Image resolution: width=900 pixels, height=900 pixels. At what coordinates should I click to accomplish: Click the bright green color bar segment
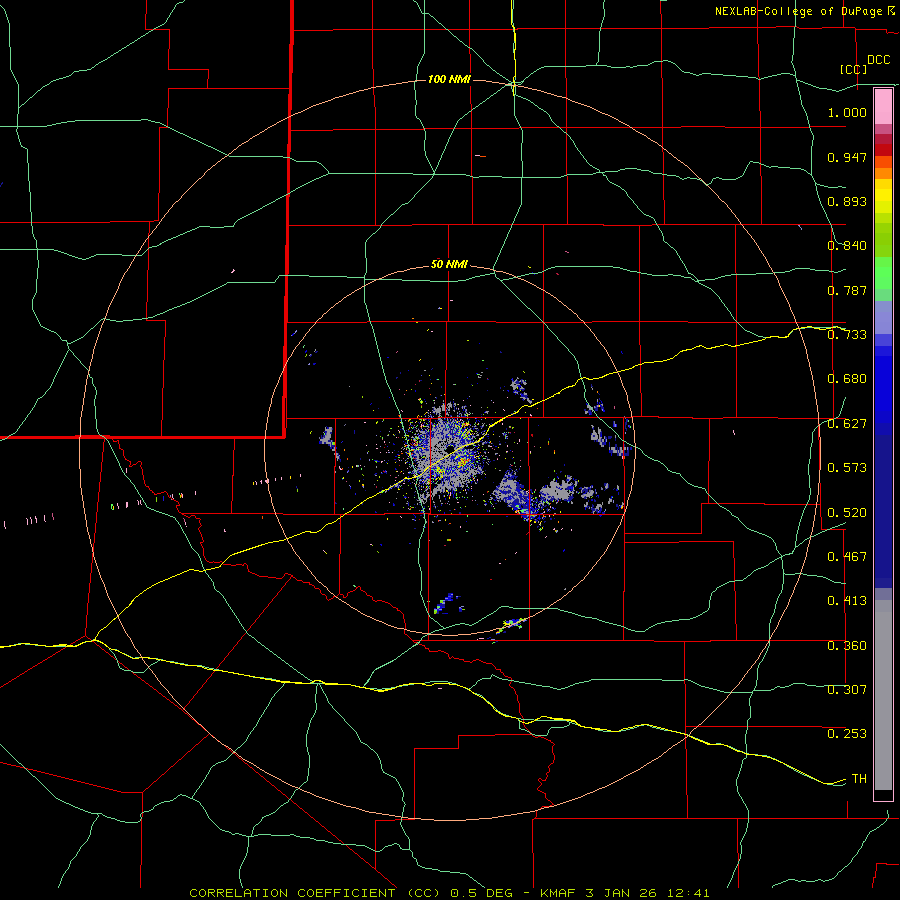pos(883,273)
